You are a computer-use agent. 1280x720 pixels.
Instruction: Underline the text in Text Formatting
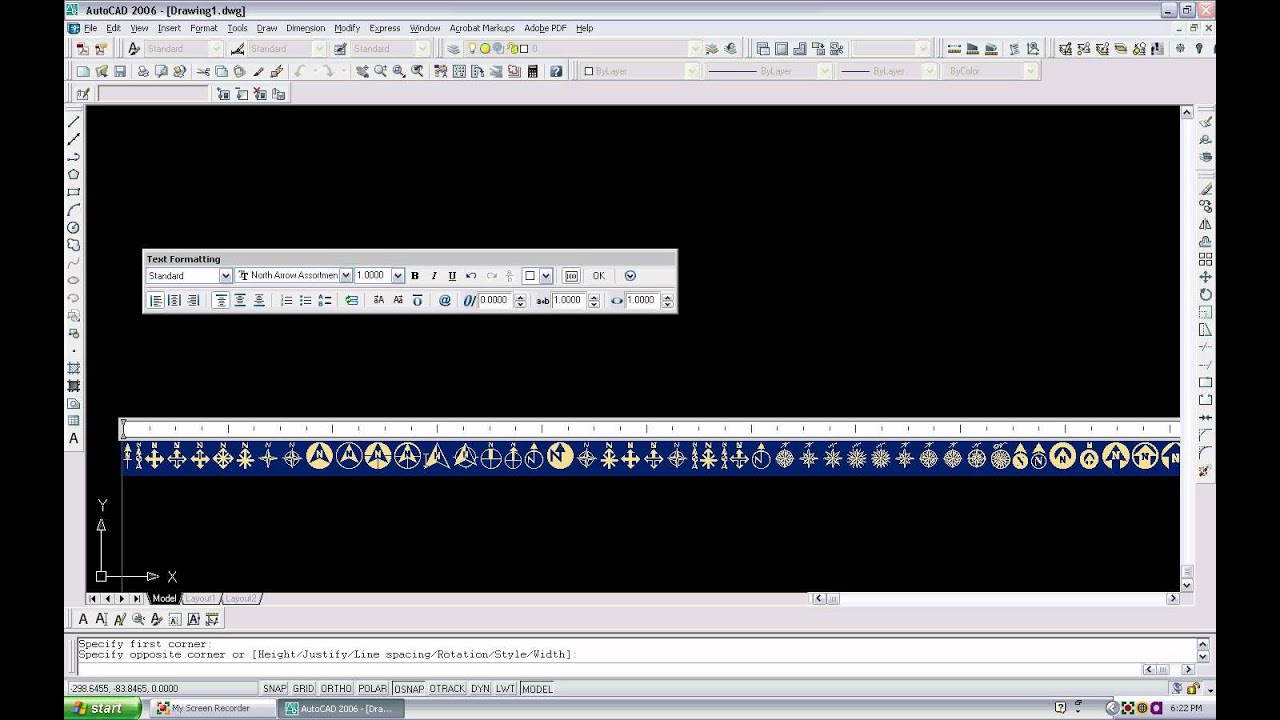click(x=452, y=276)
